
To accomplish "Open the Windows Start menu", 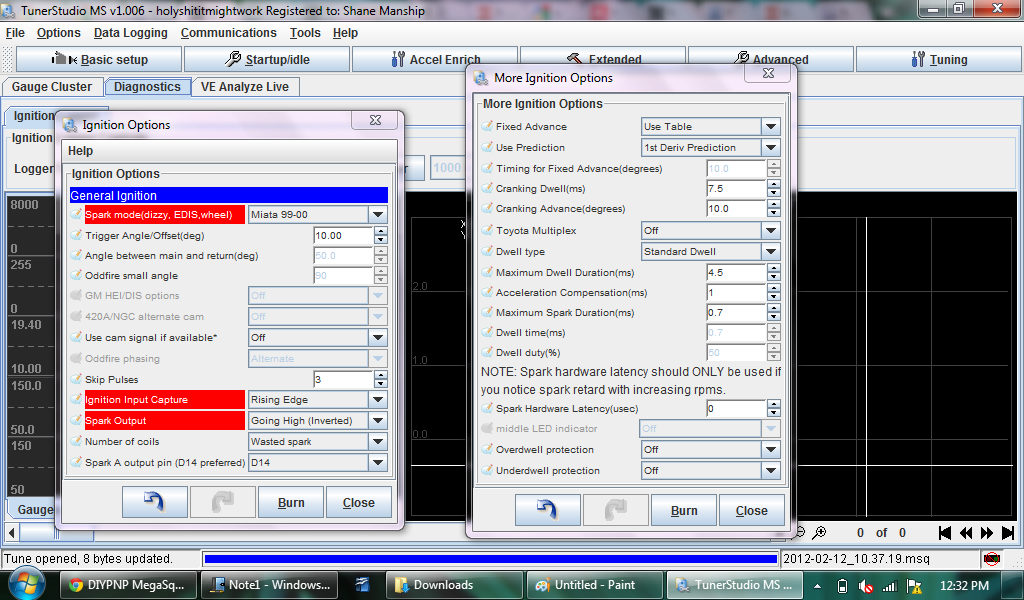I will coord(26,584).
